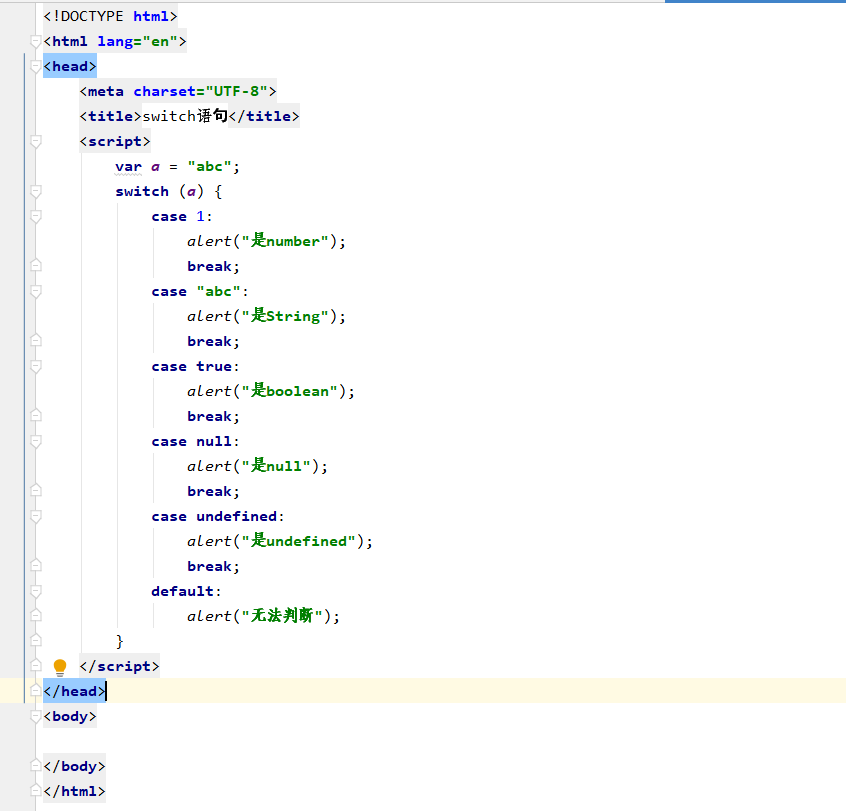Fold the case "abc": block

(x=36, y=291)
